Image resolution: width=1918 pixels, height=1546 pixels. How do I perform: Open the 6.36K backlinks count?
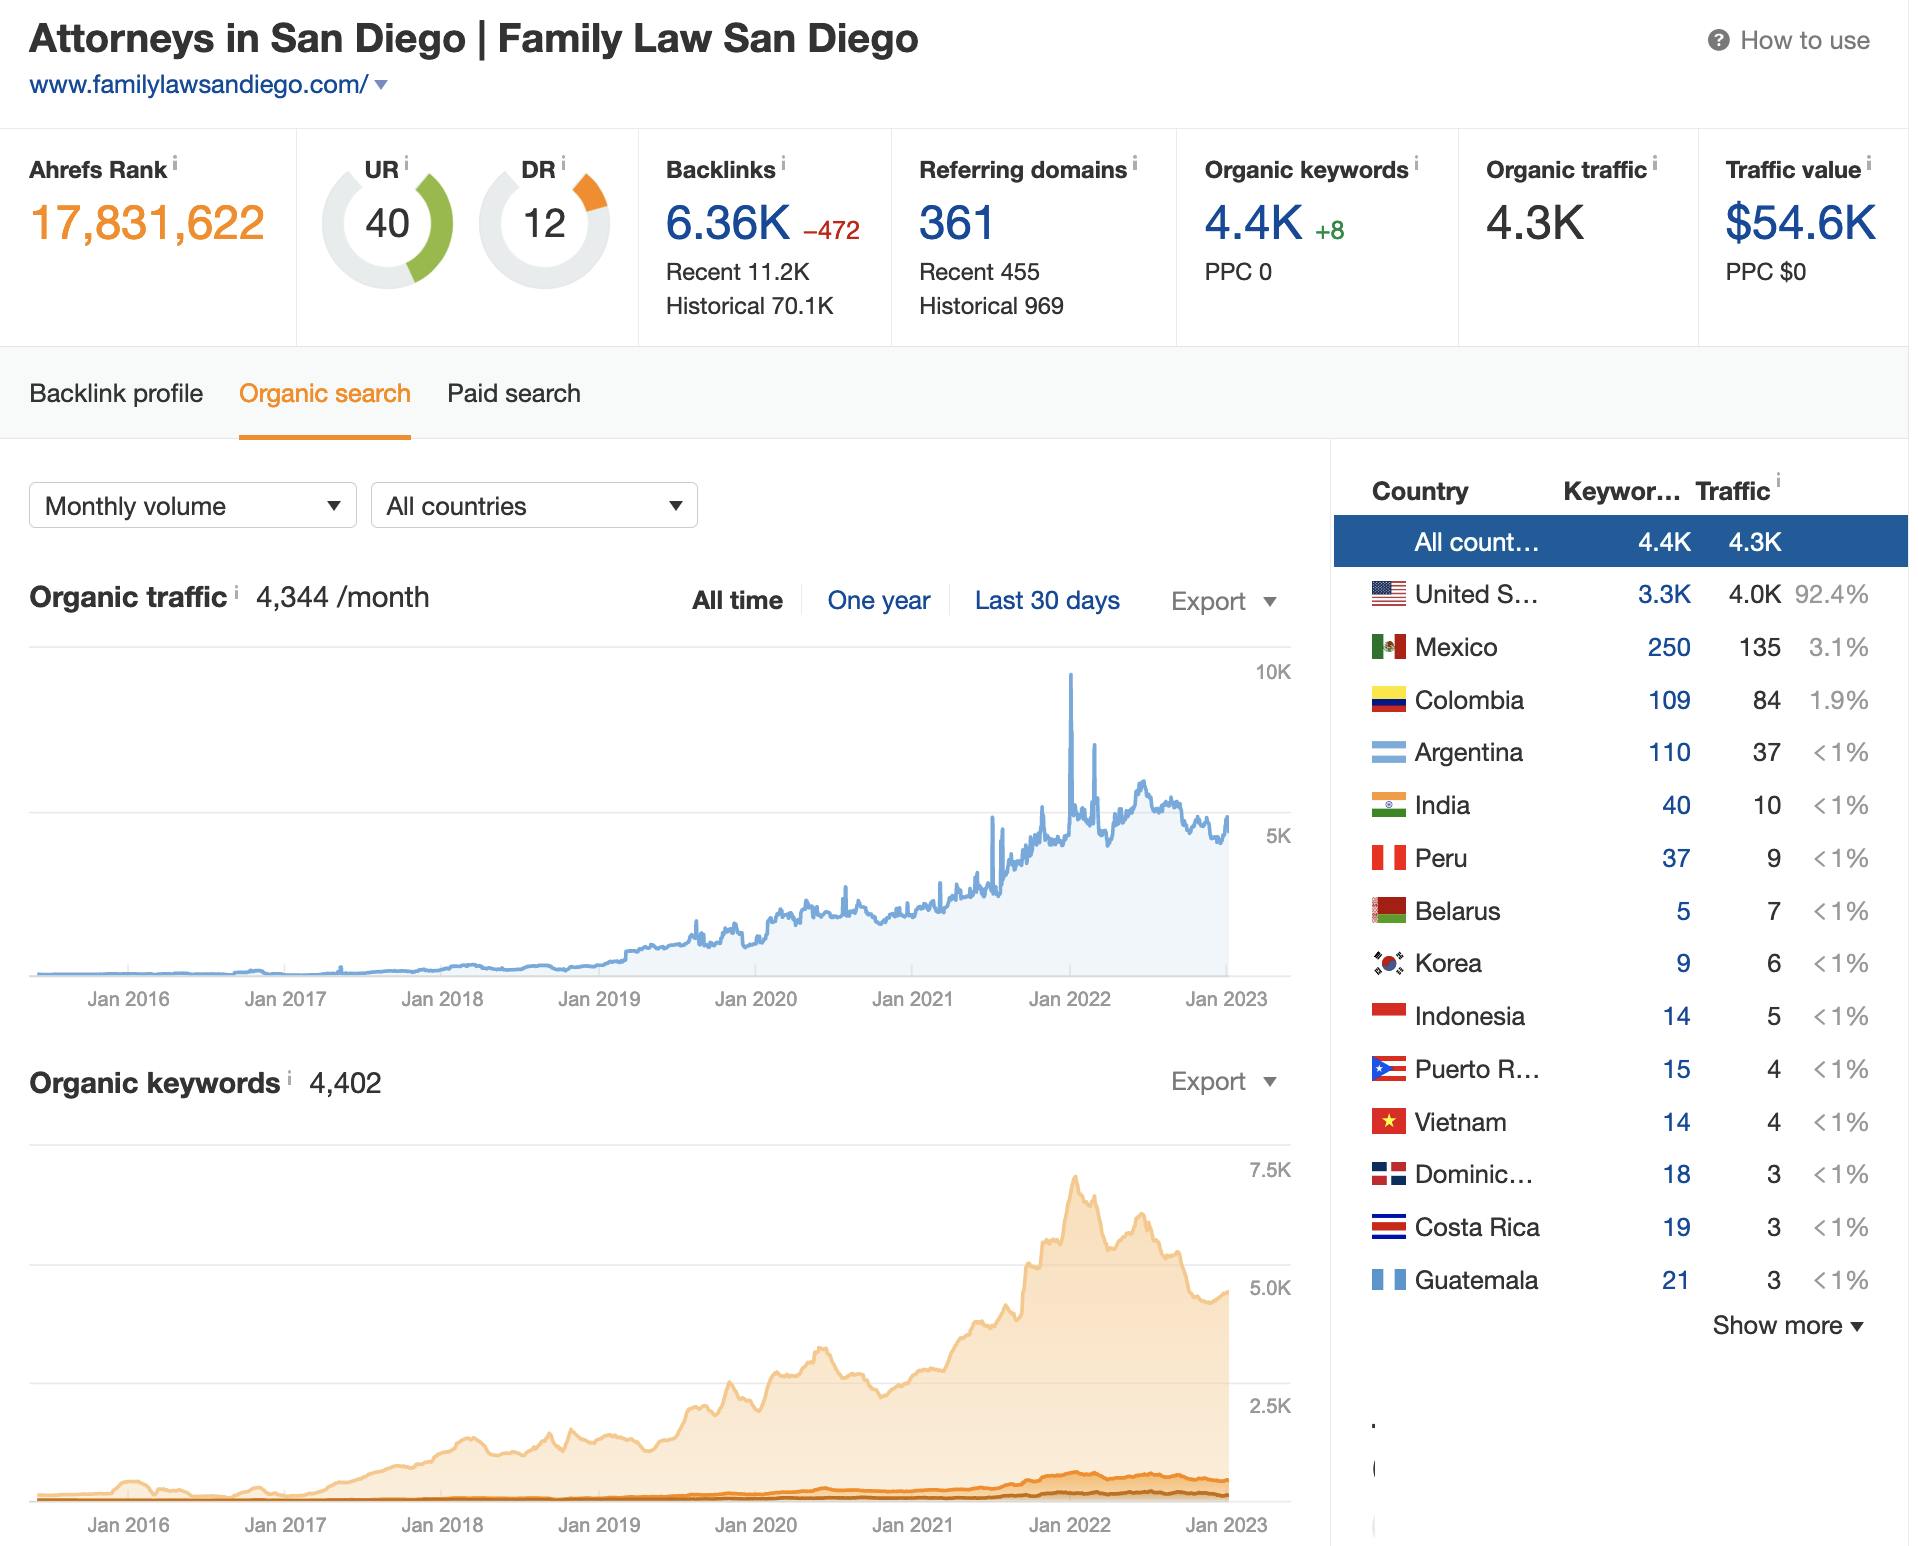728,223
